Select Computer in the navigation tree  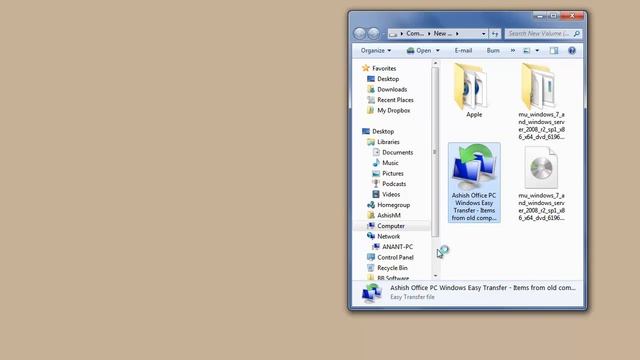coord(391,226)
